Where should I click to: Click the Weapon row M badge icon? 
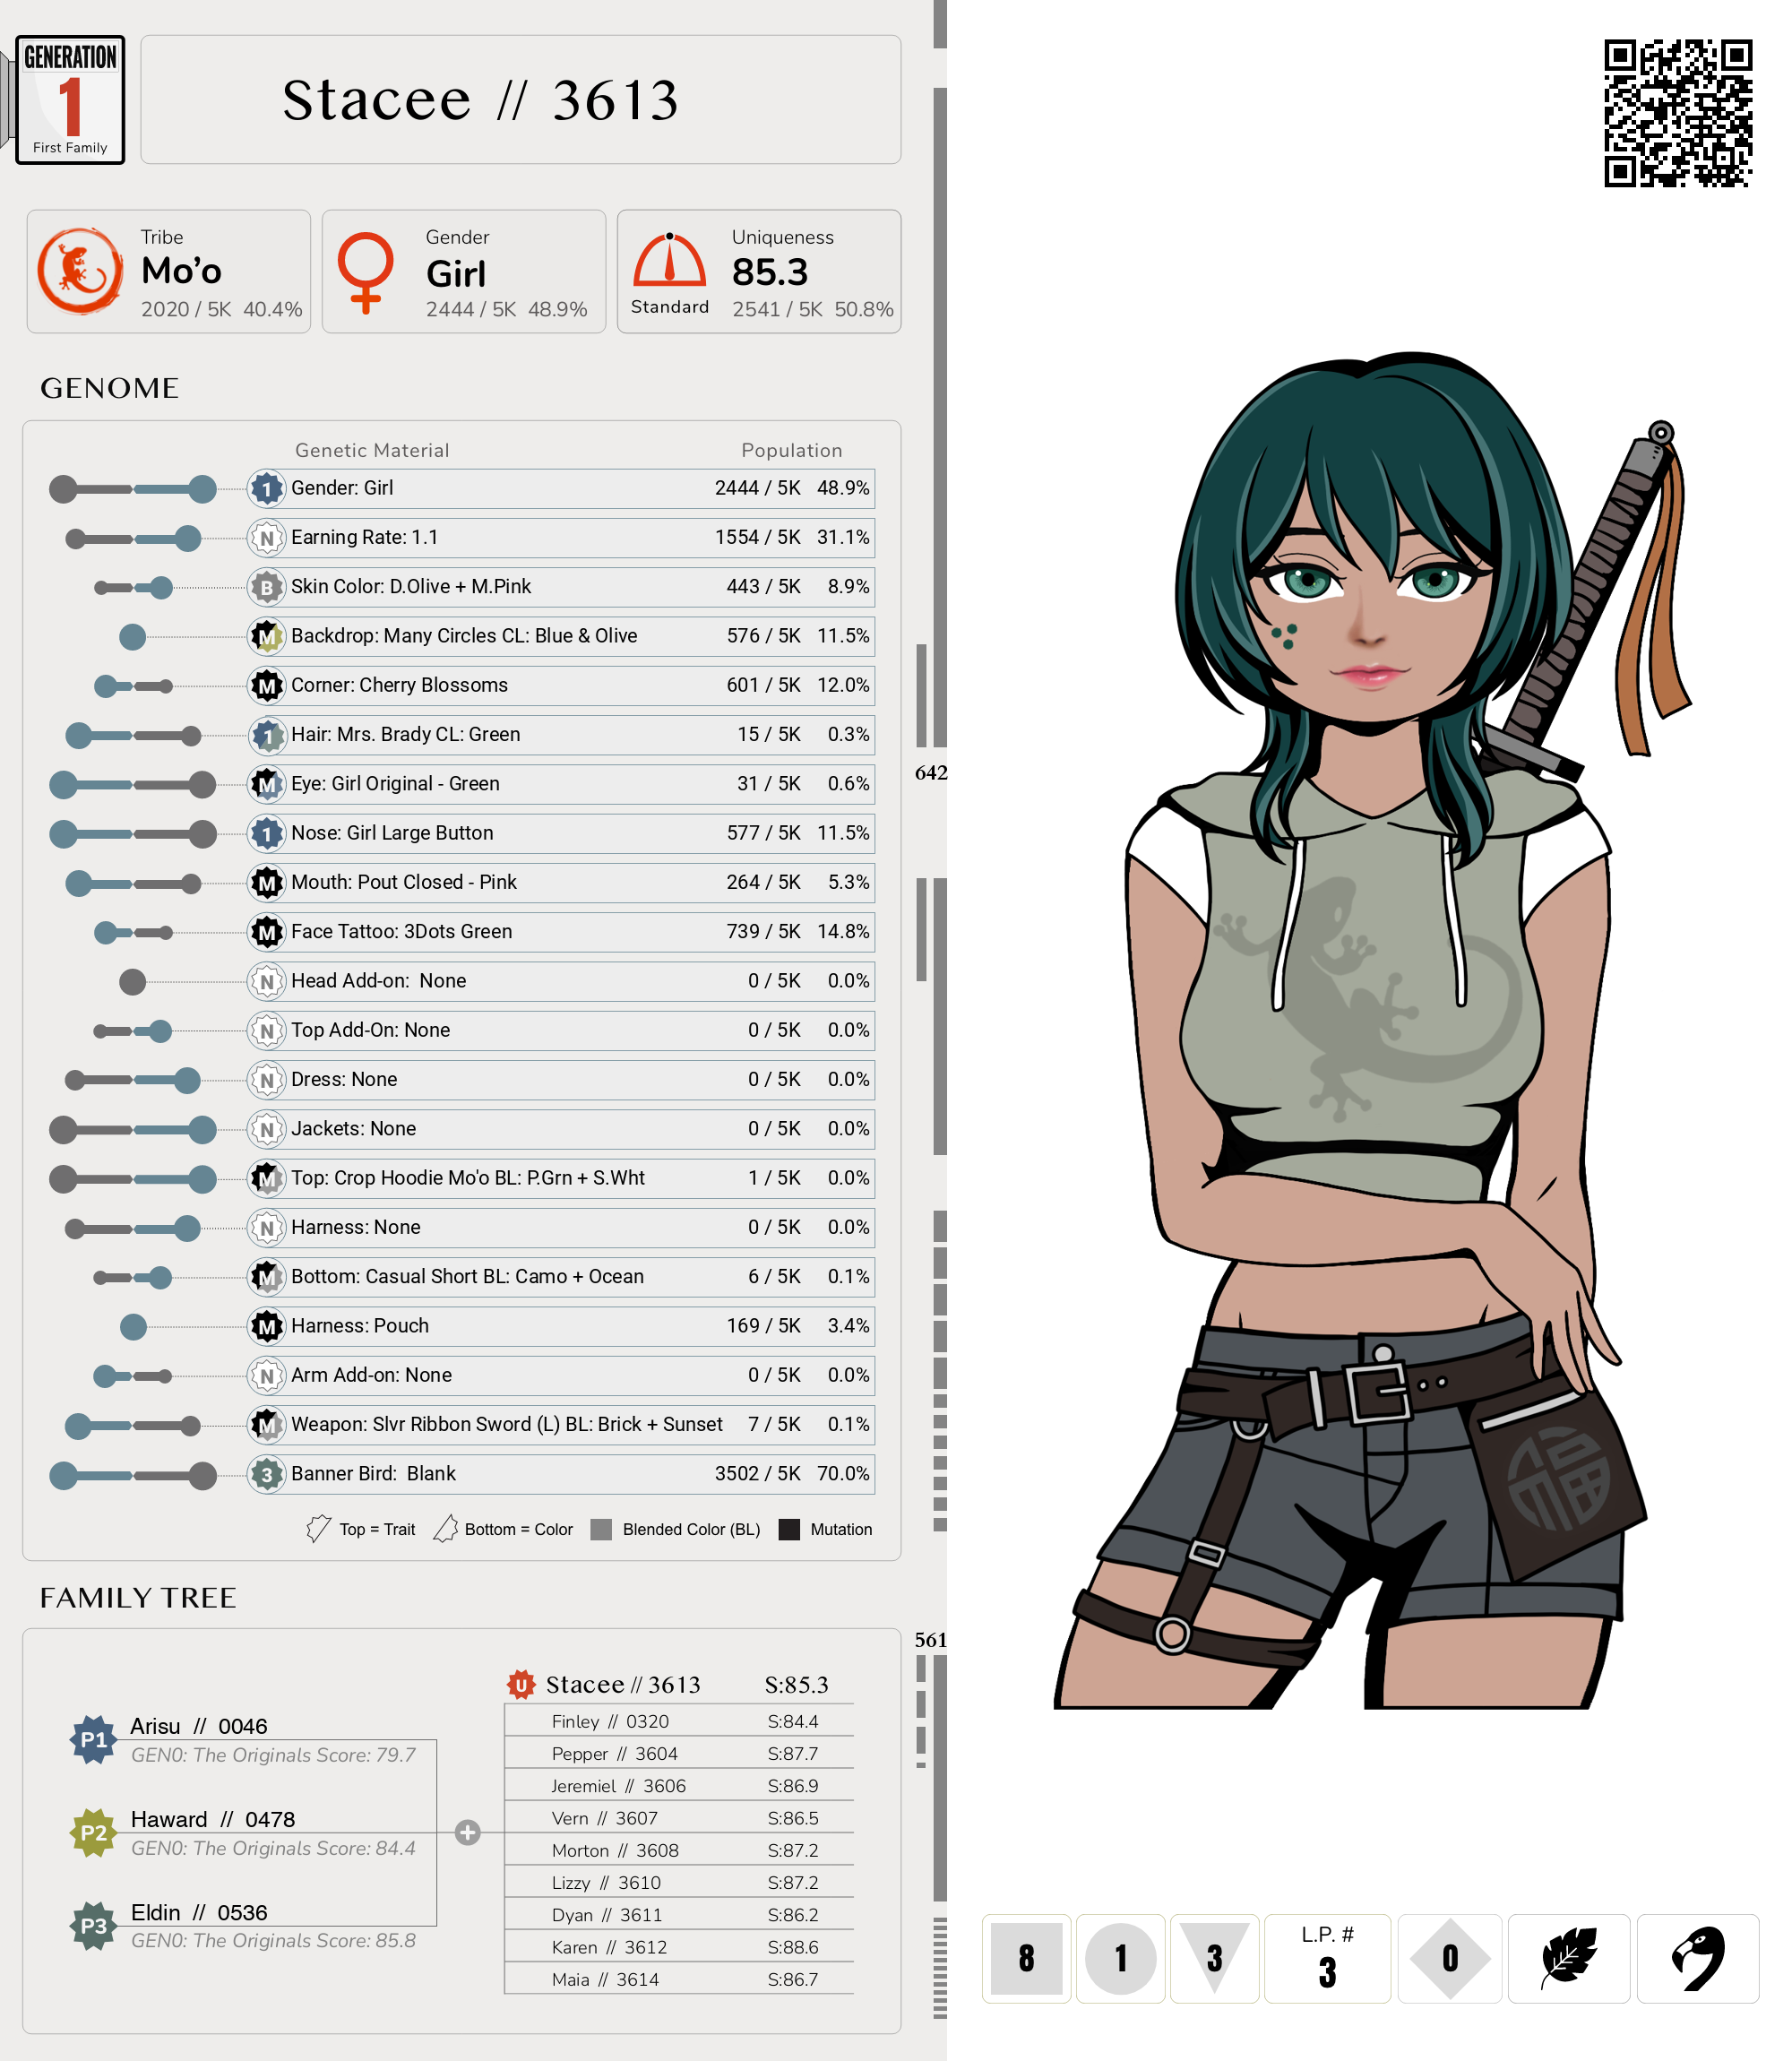coord(267,1425)
